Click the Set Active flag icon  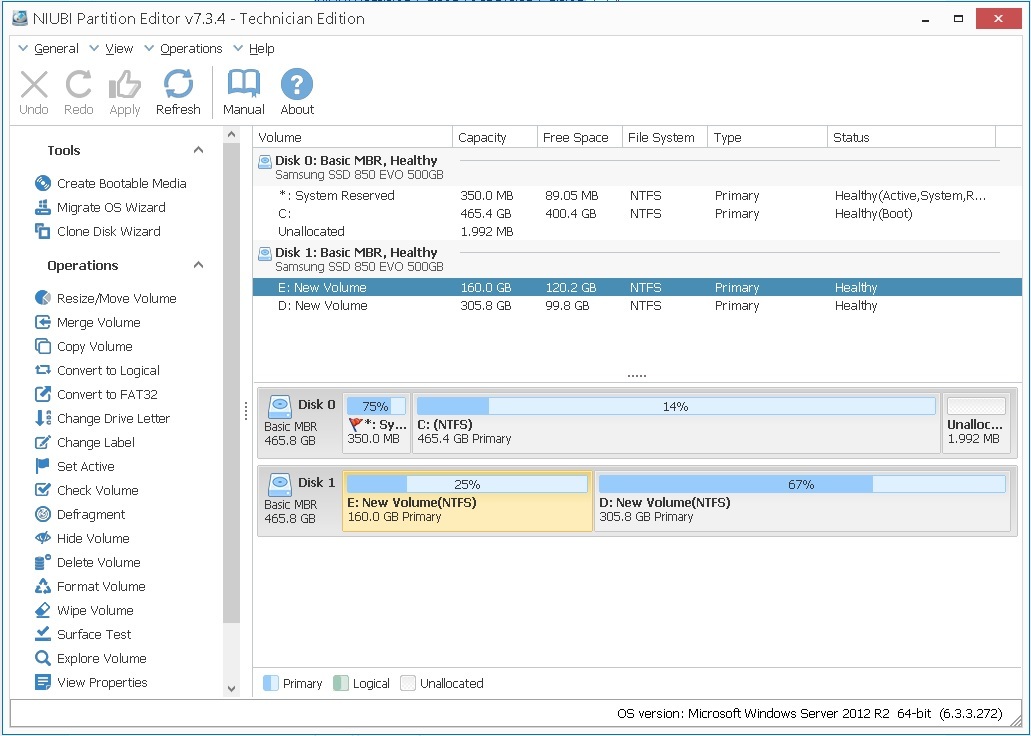coord(43,466)
